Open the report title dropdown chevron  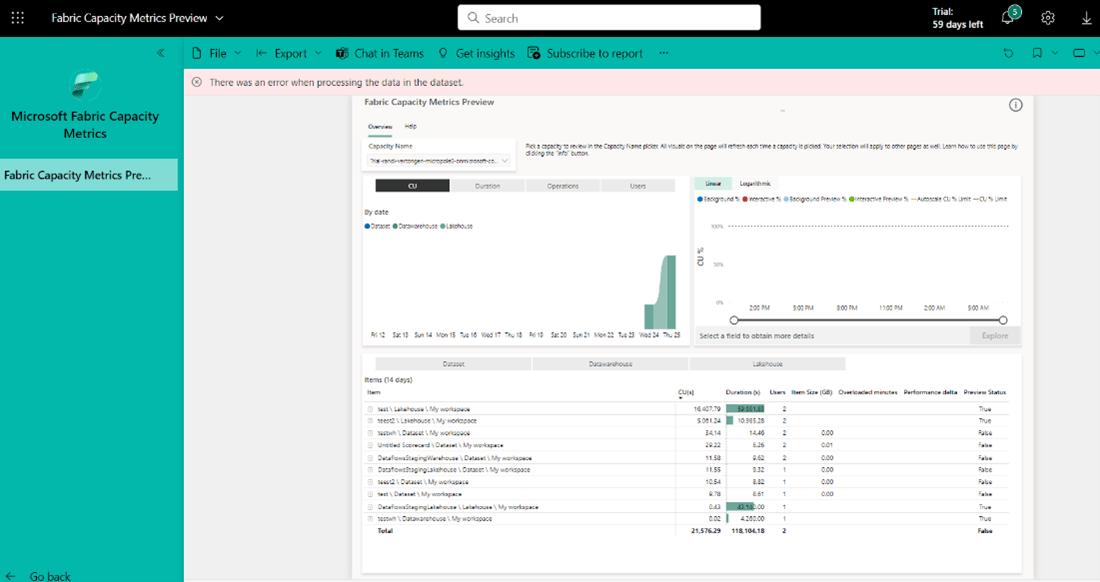point(220,18)
